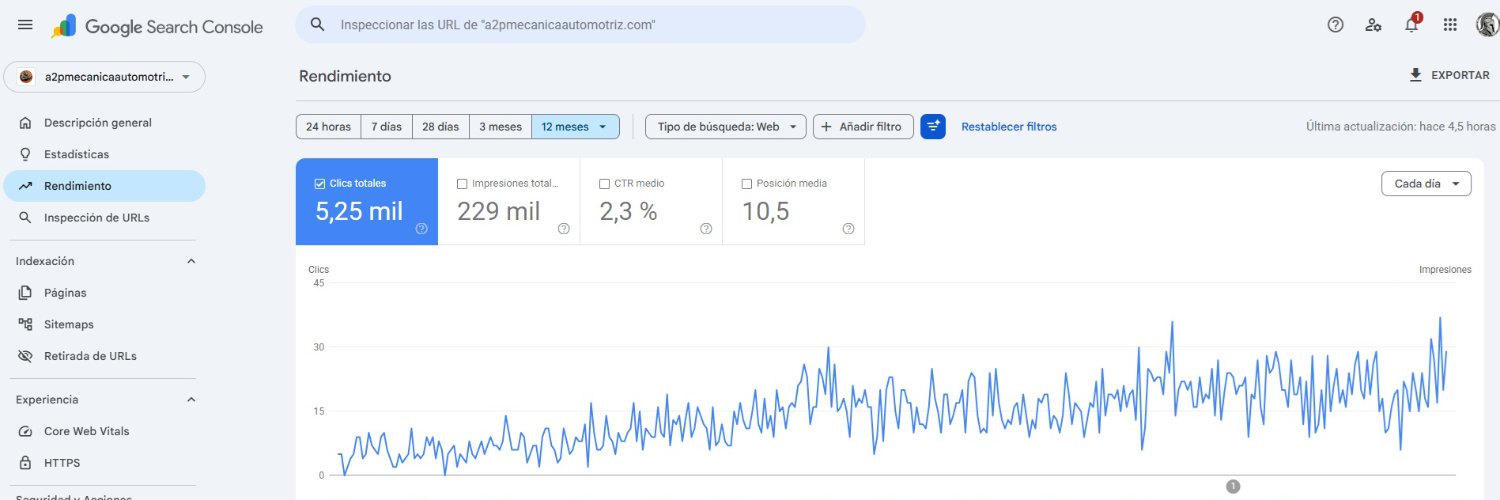This screenshot has height=500, width=1500.
Task: Click the blue filter options icon
Action: point(933,126)
